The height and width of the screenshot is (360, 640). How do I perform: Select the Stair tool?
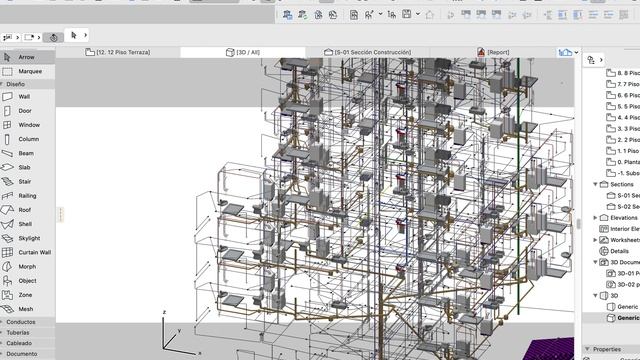[27, 182]
